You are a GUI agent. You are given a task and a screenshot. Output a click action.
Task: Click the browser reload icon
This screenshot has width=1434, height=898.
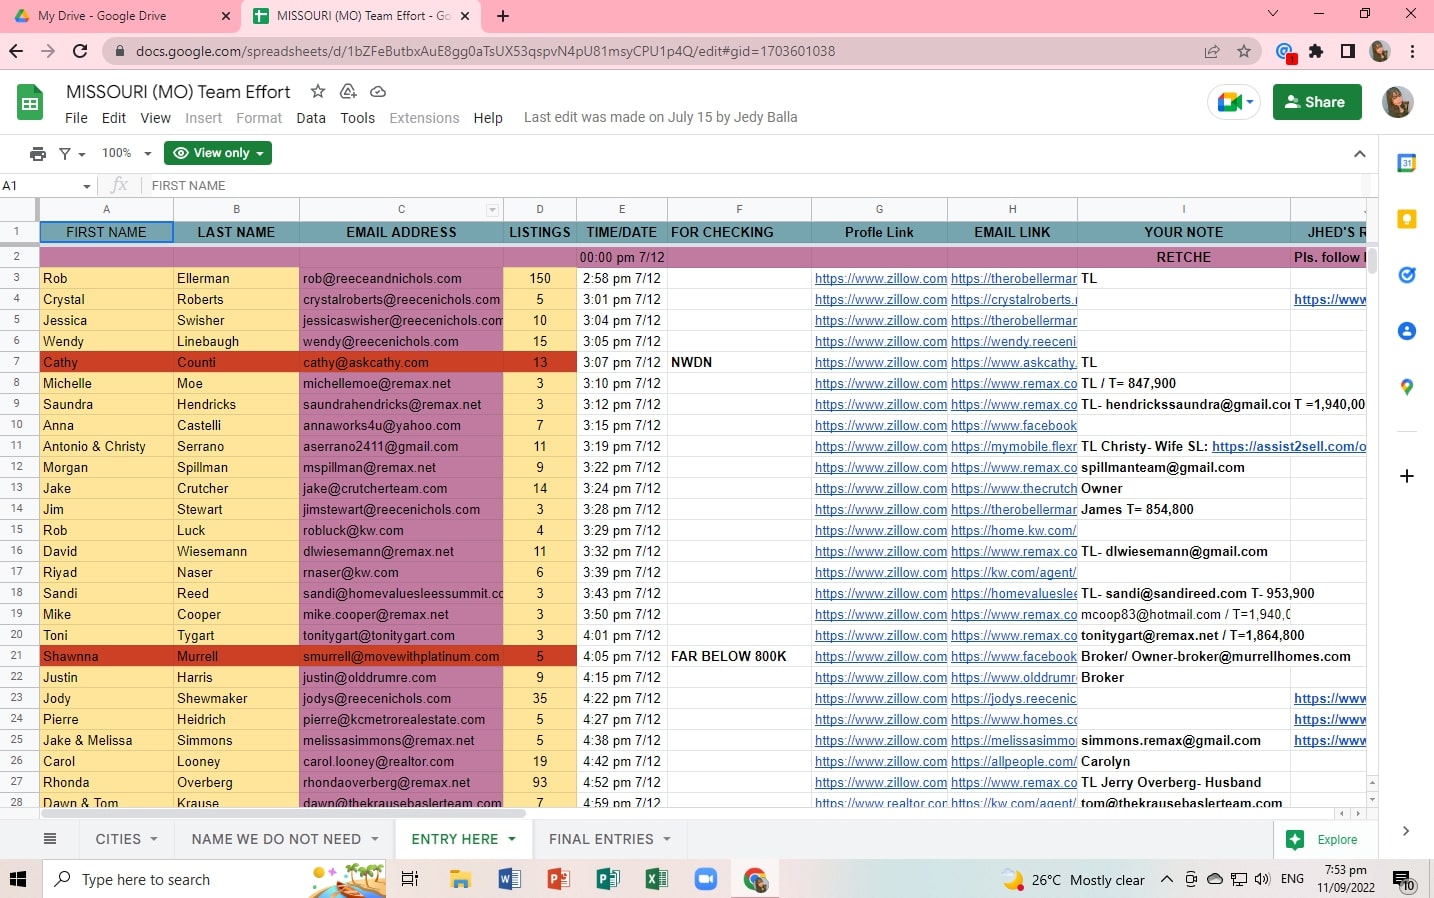coord(80,51)
